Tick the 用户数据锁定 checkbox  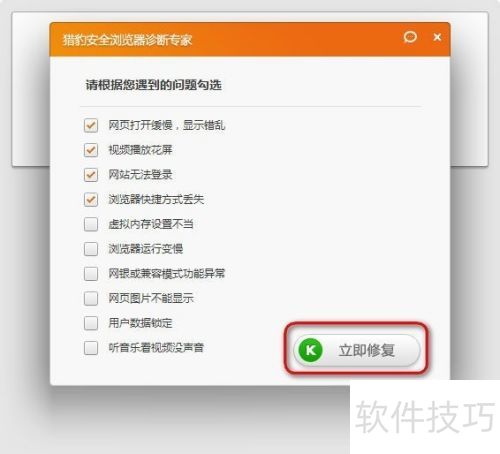point(91,323)
